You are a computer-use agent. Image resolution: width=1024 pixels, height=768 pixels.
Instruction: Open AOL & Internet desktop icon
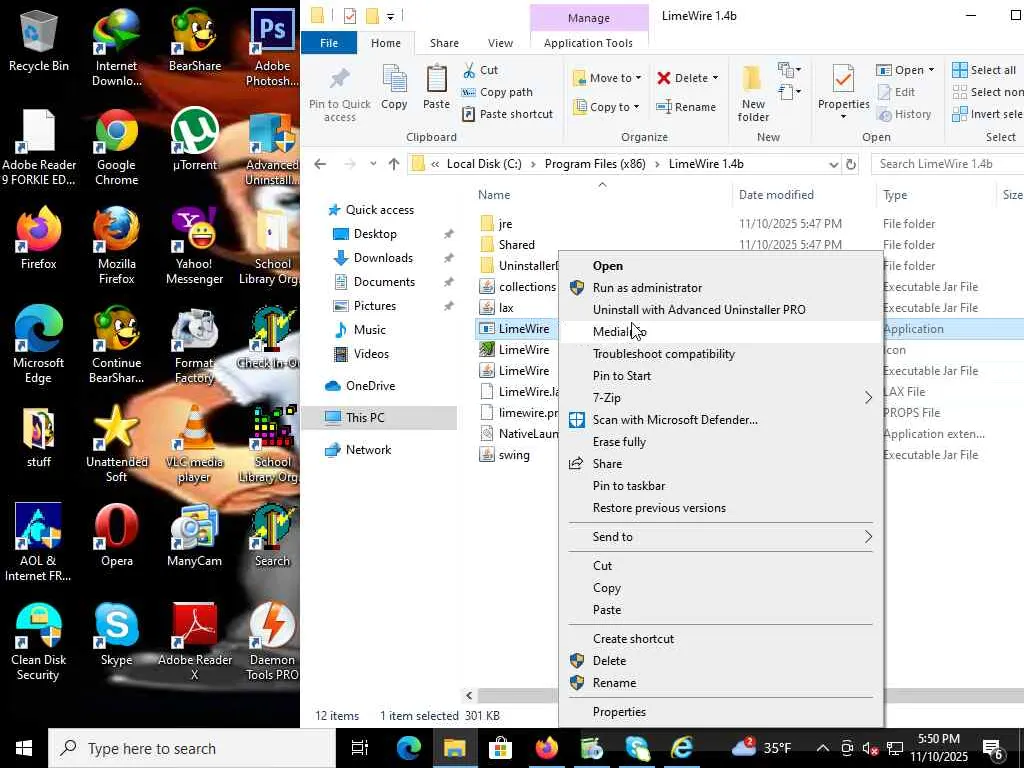(39, 542)
